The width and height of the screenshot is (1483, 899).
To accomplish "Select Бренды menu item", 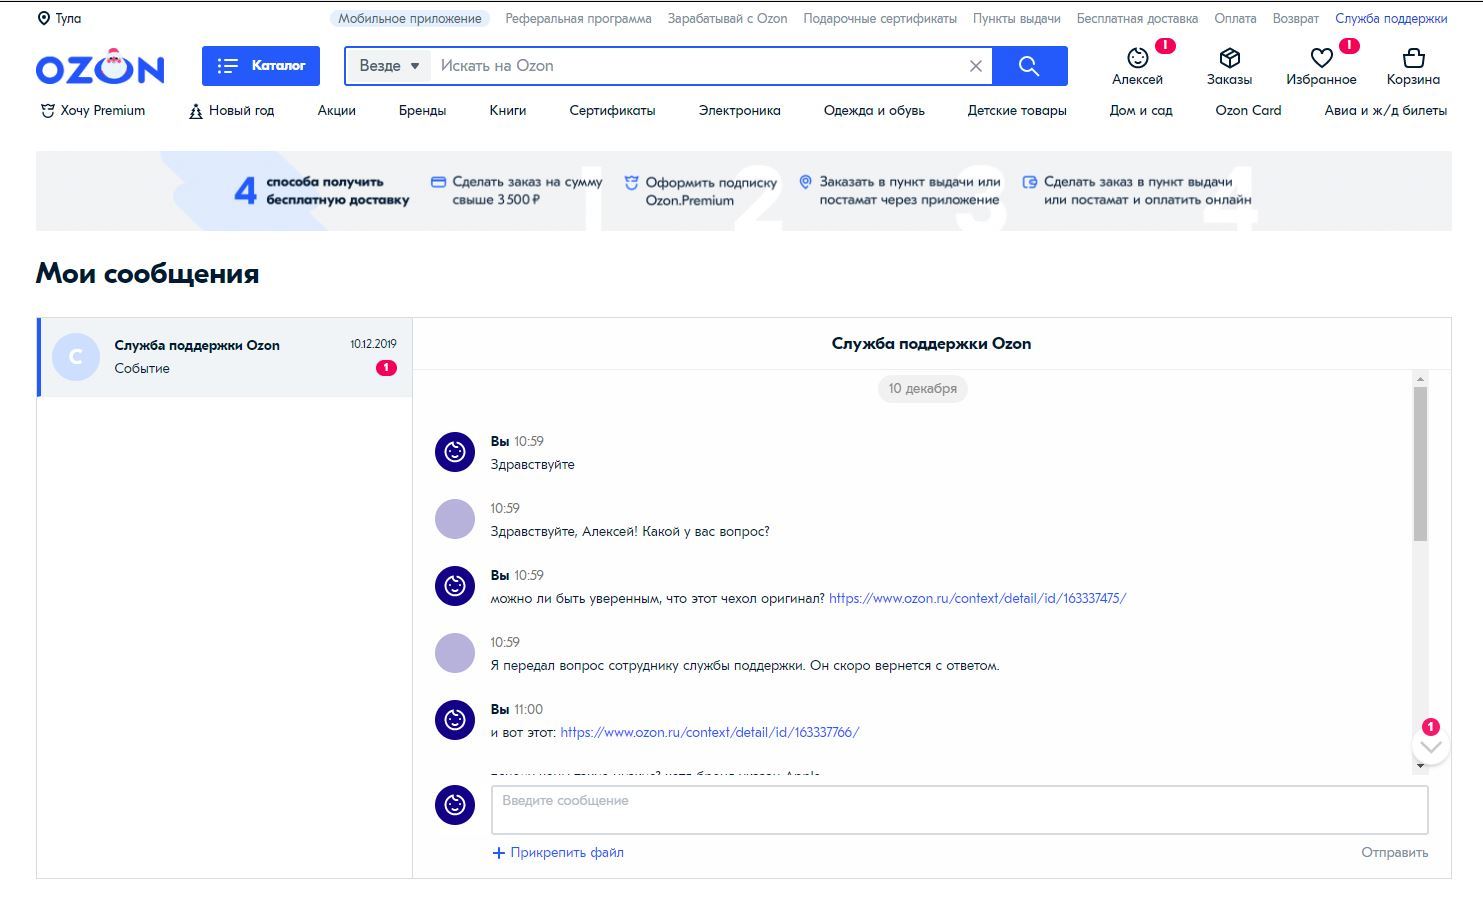I will pyautogui.click(x=422, y=111).
